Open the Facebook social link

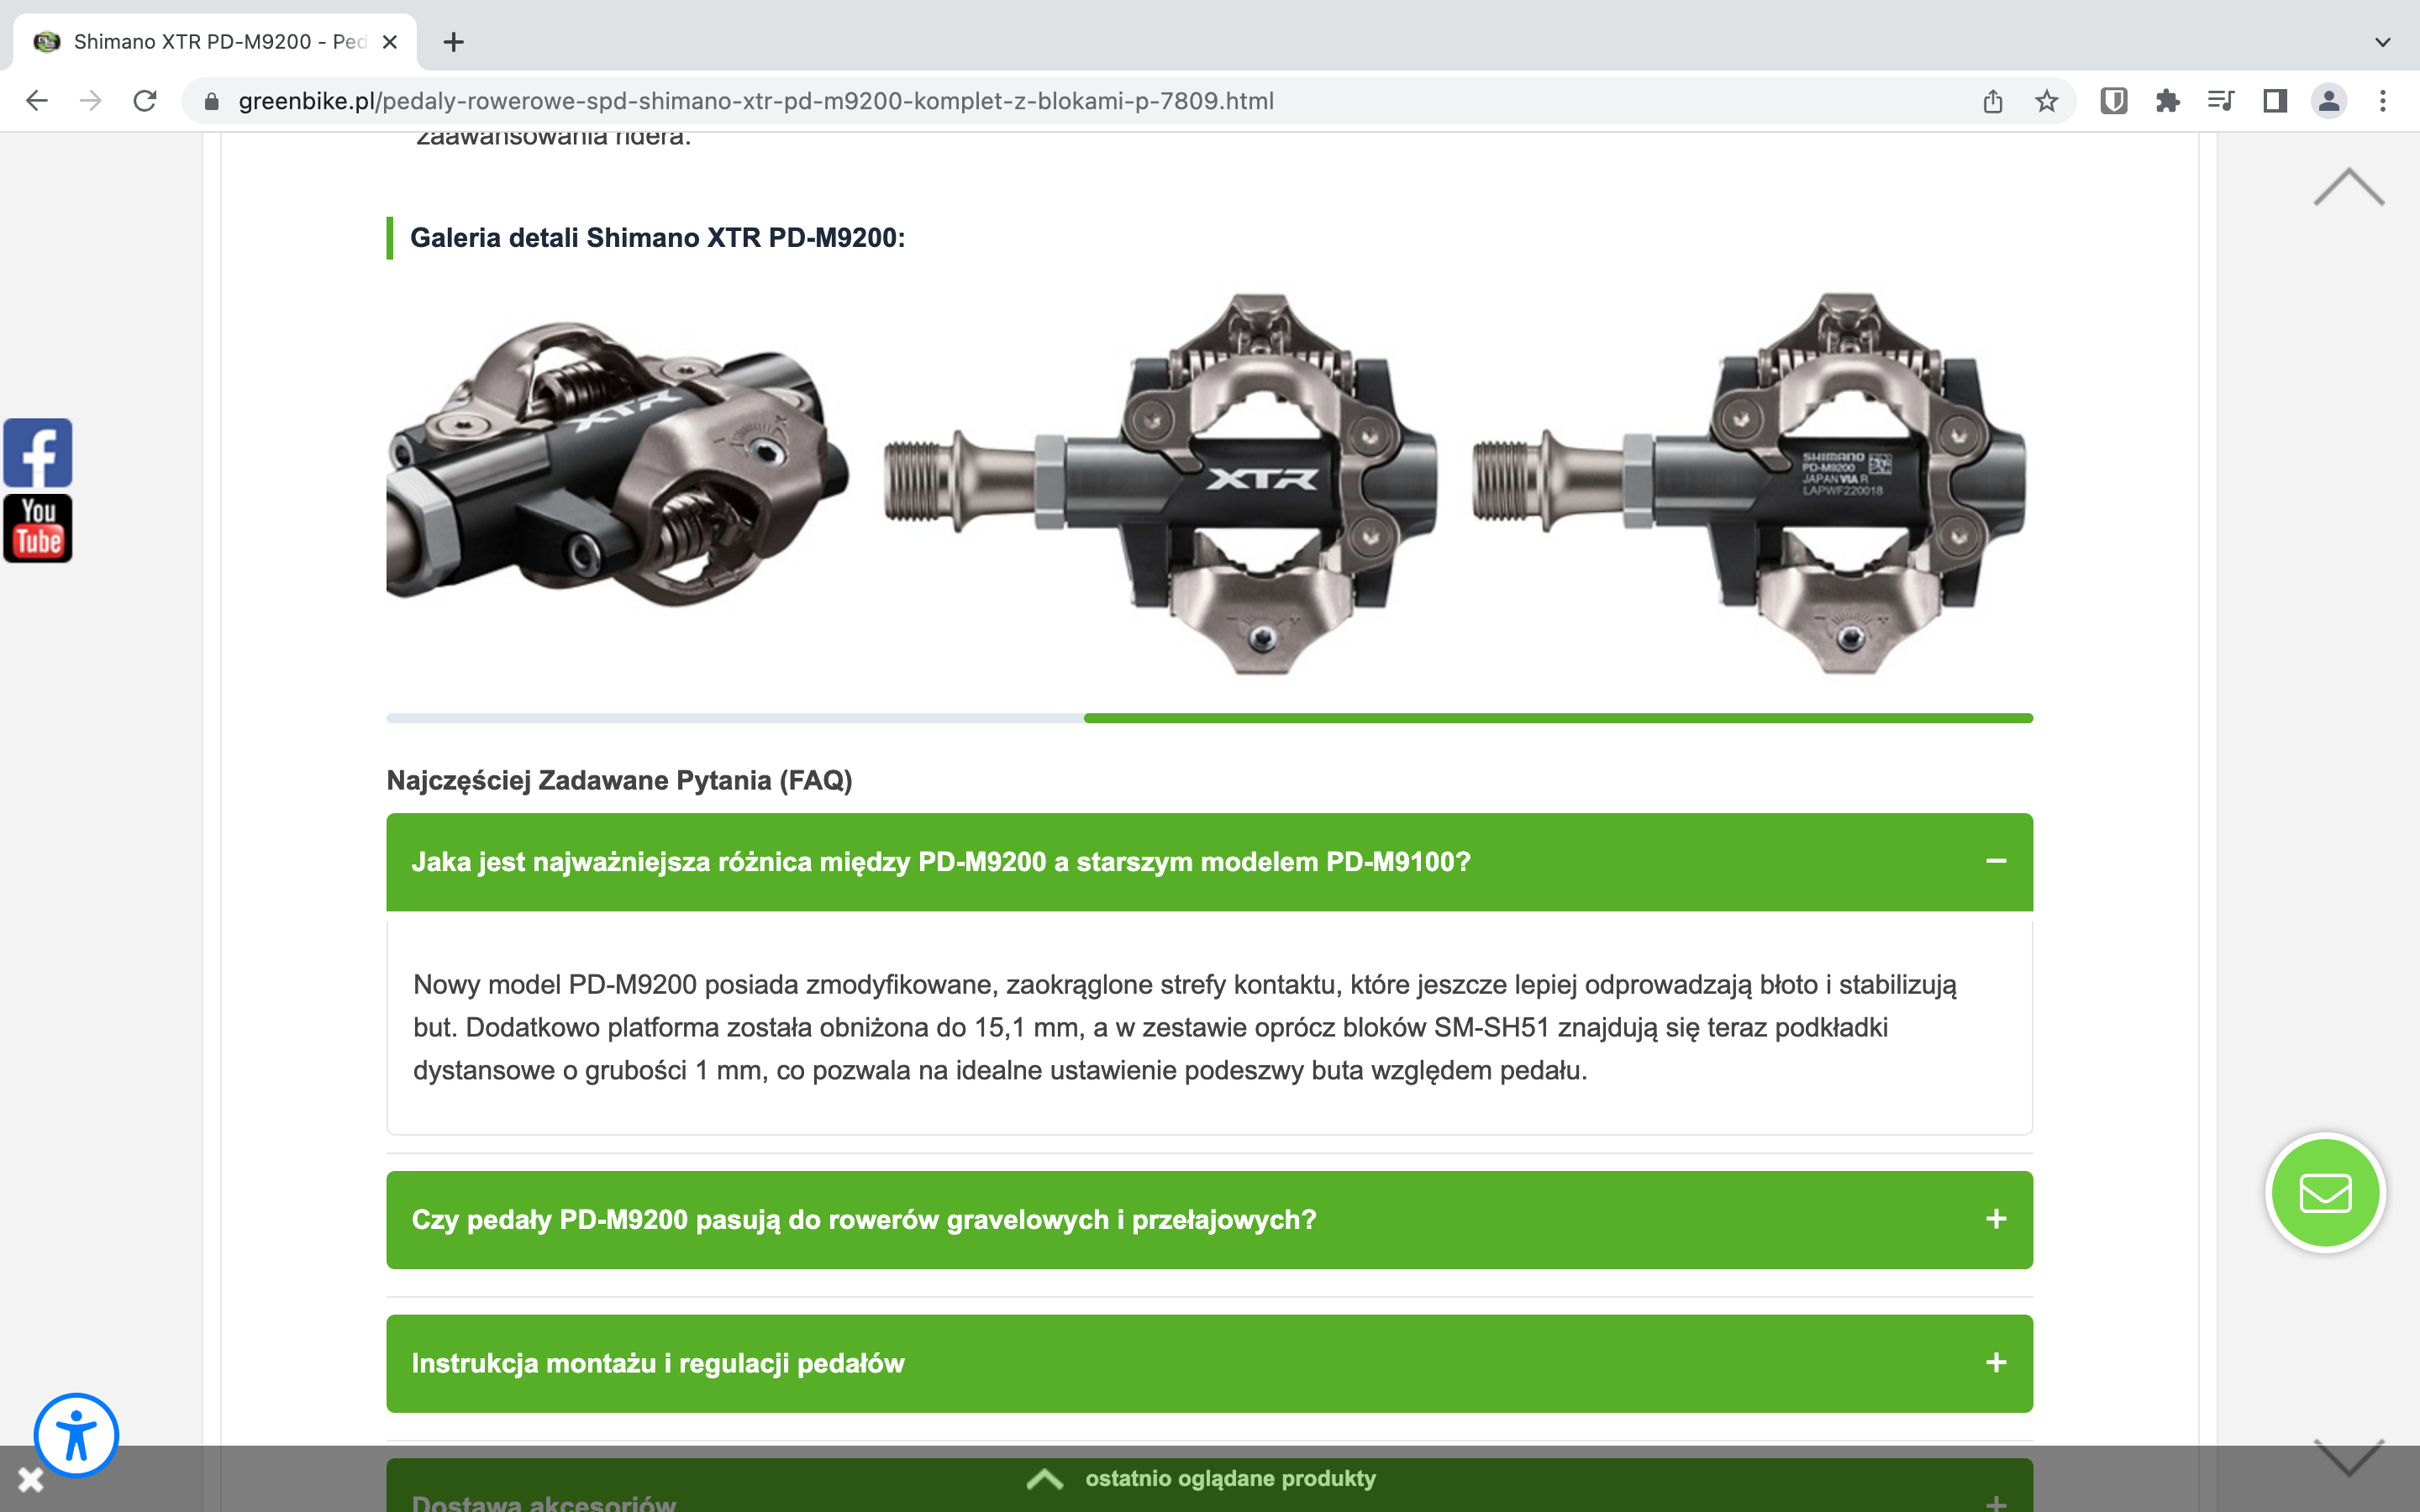(x=38, y=453)
